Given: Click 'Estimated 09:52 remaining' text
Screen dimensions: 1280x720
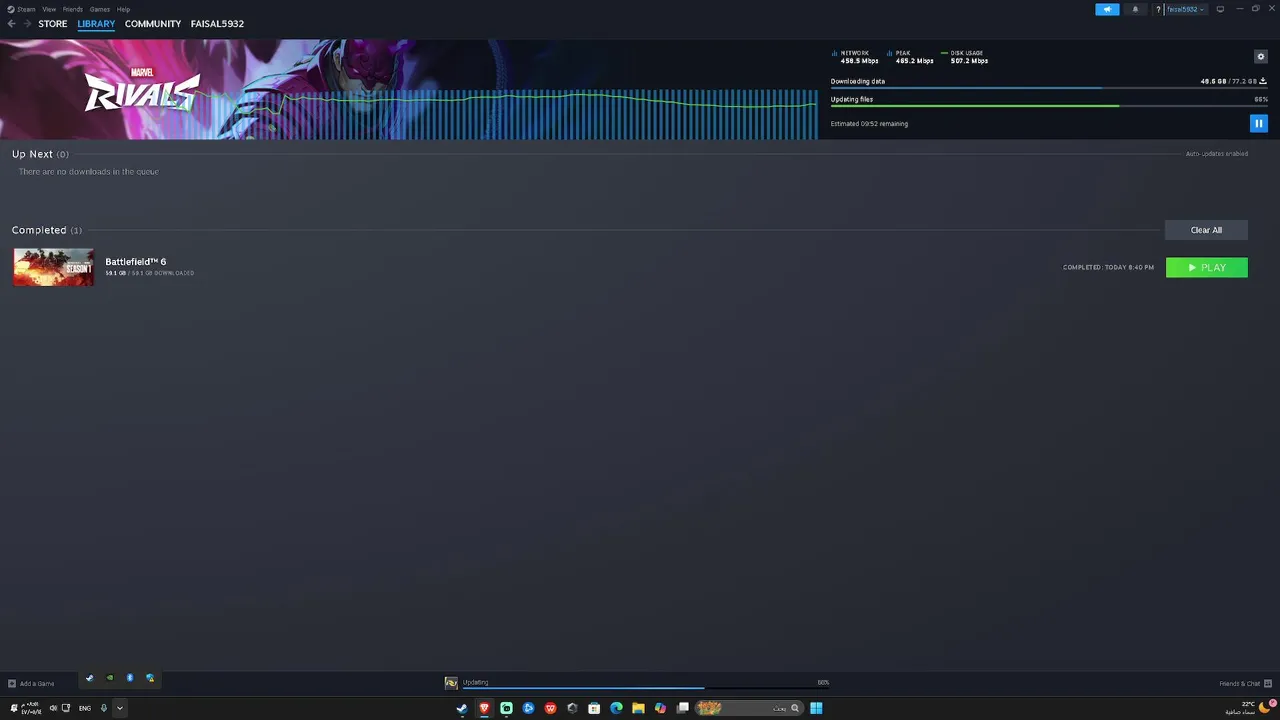Looking at the screenshot, I should coord(869,124).
